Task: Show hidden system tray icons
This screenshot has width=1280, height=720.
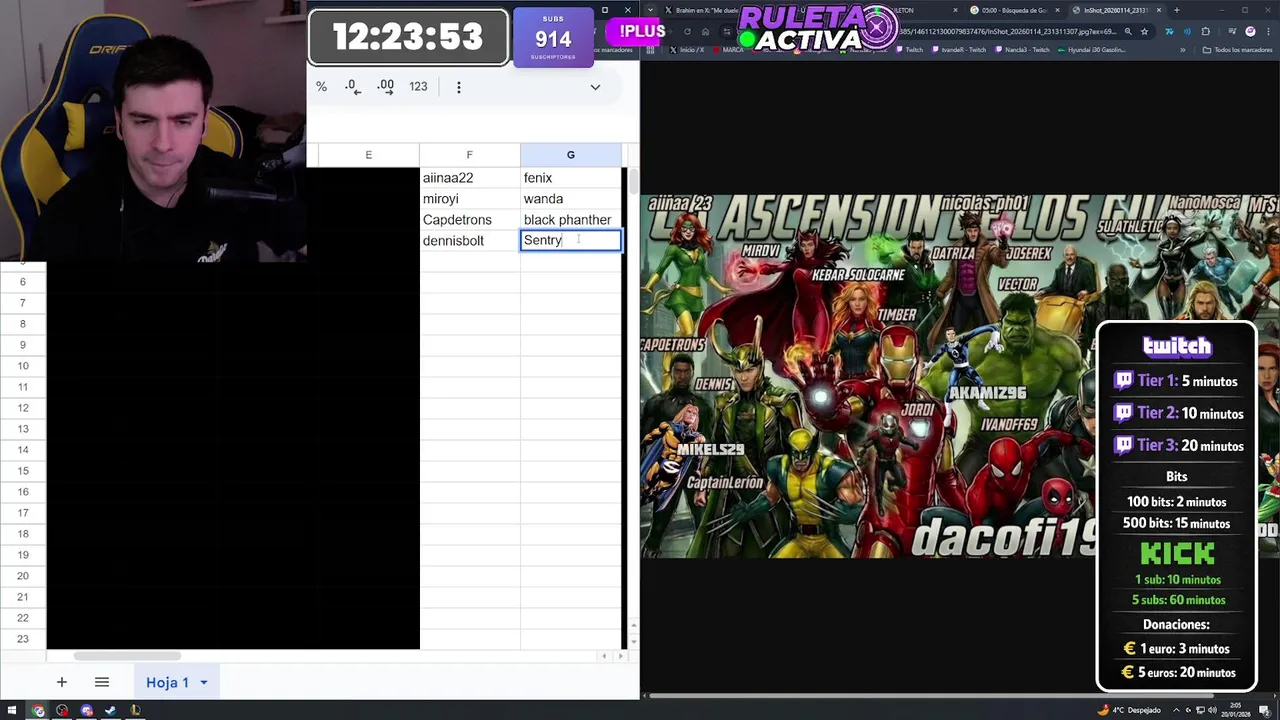Action: tap(1176, 710)
